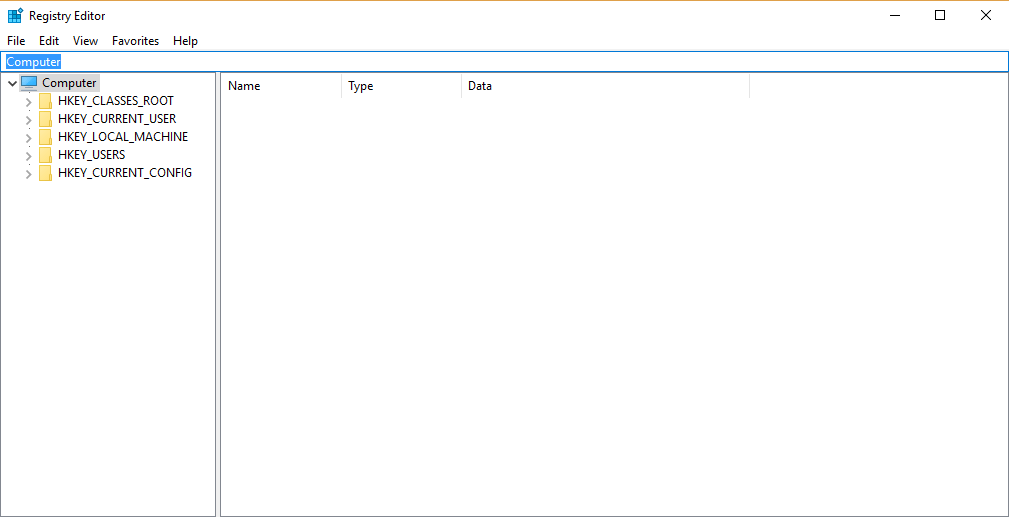Open the View menu
Screen dimensions: 1009x517
click(86, 41)
